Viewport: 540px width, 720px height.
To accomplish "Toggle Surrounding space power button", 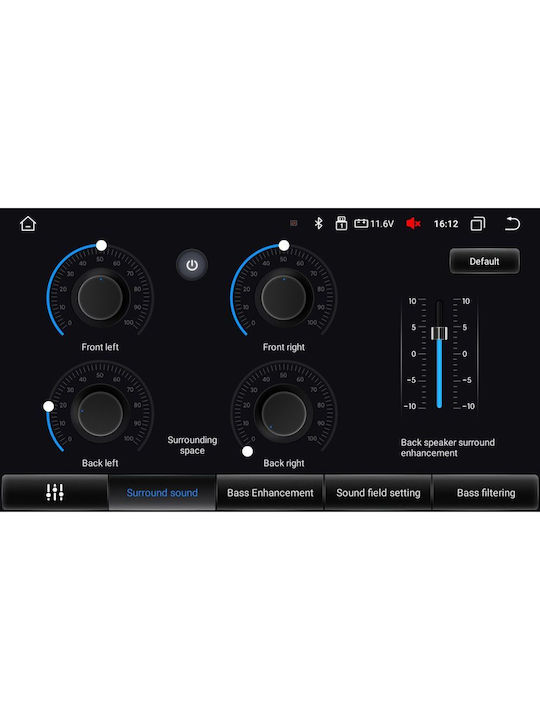I will tap(192, 265).
